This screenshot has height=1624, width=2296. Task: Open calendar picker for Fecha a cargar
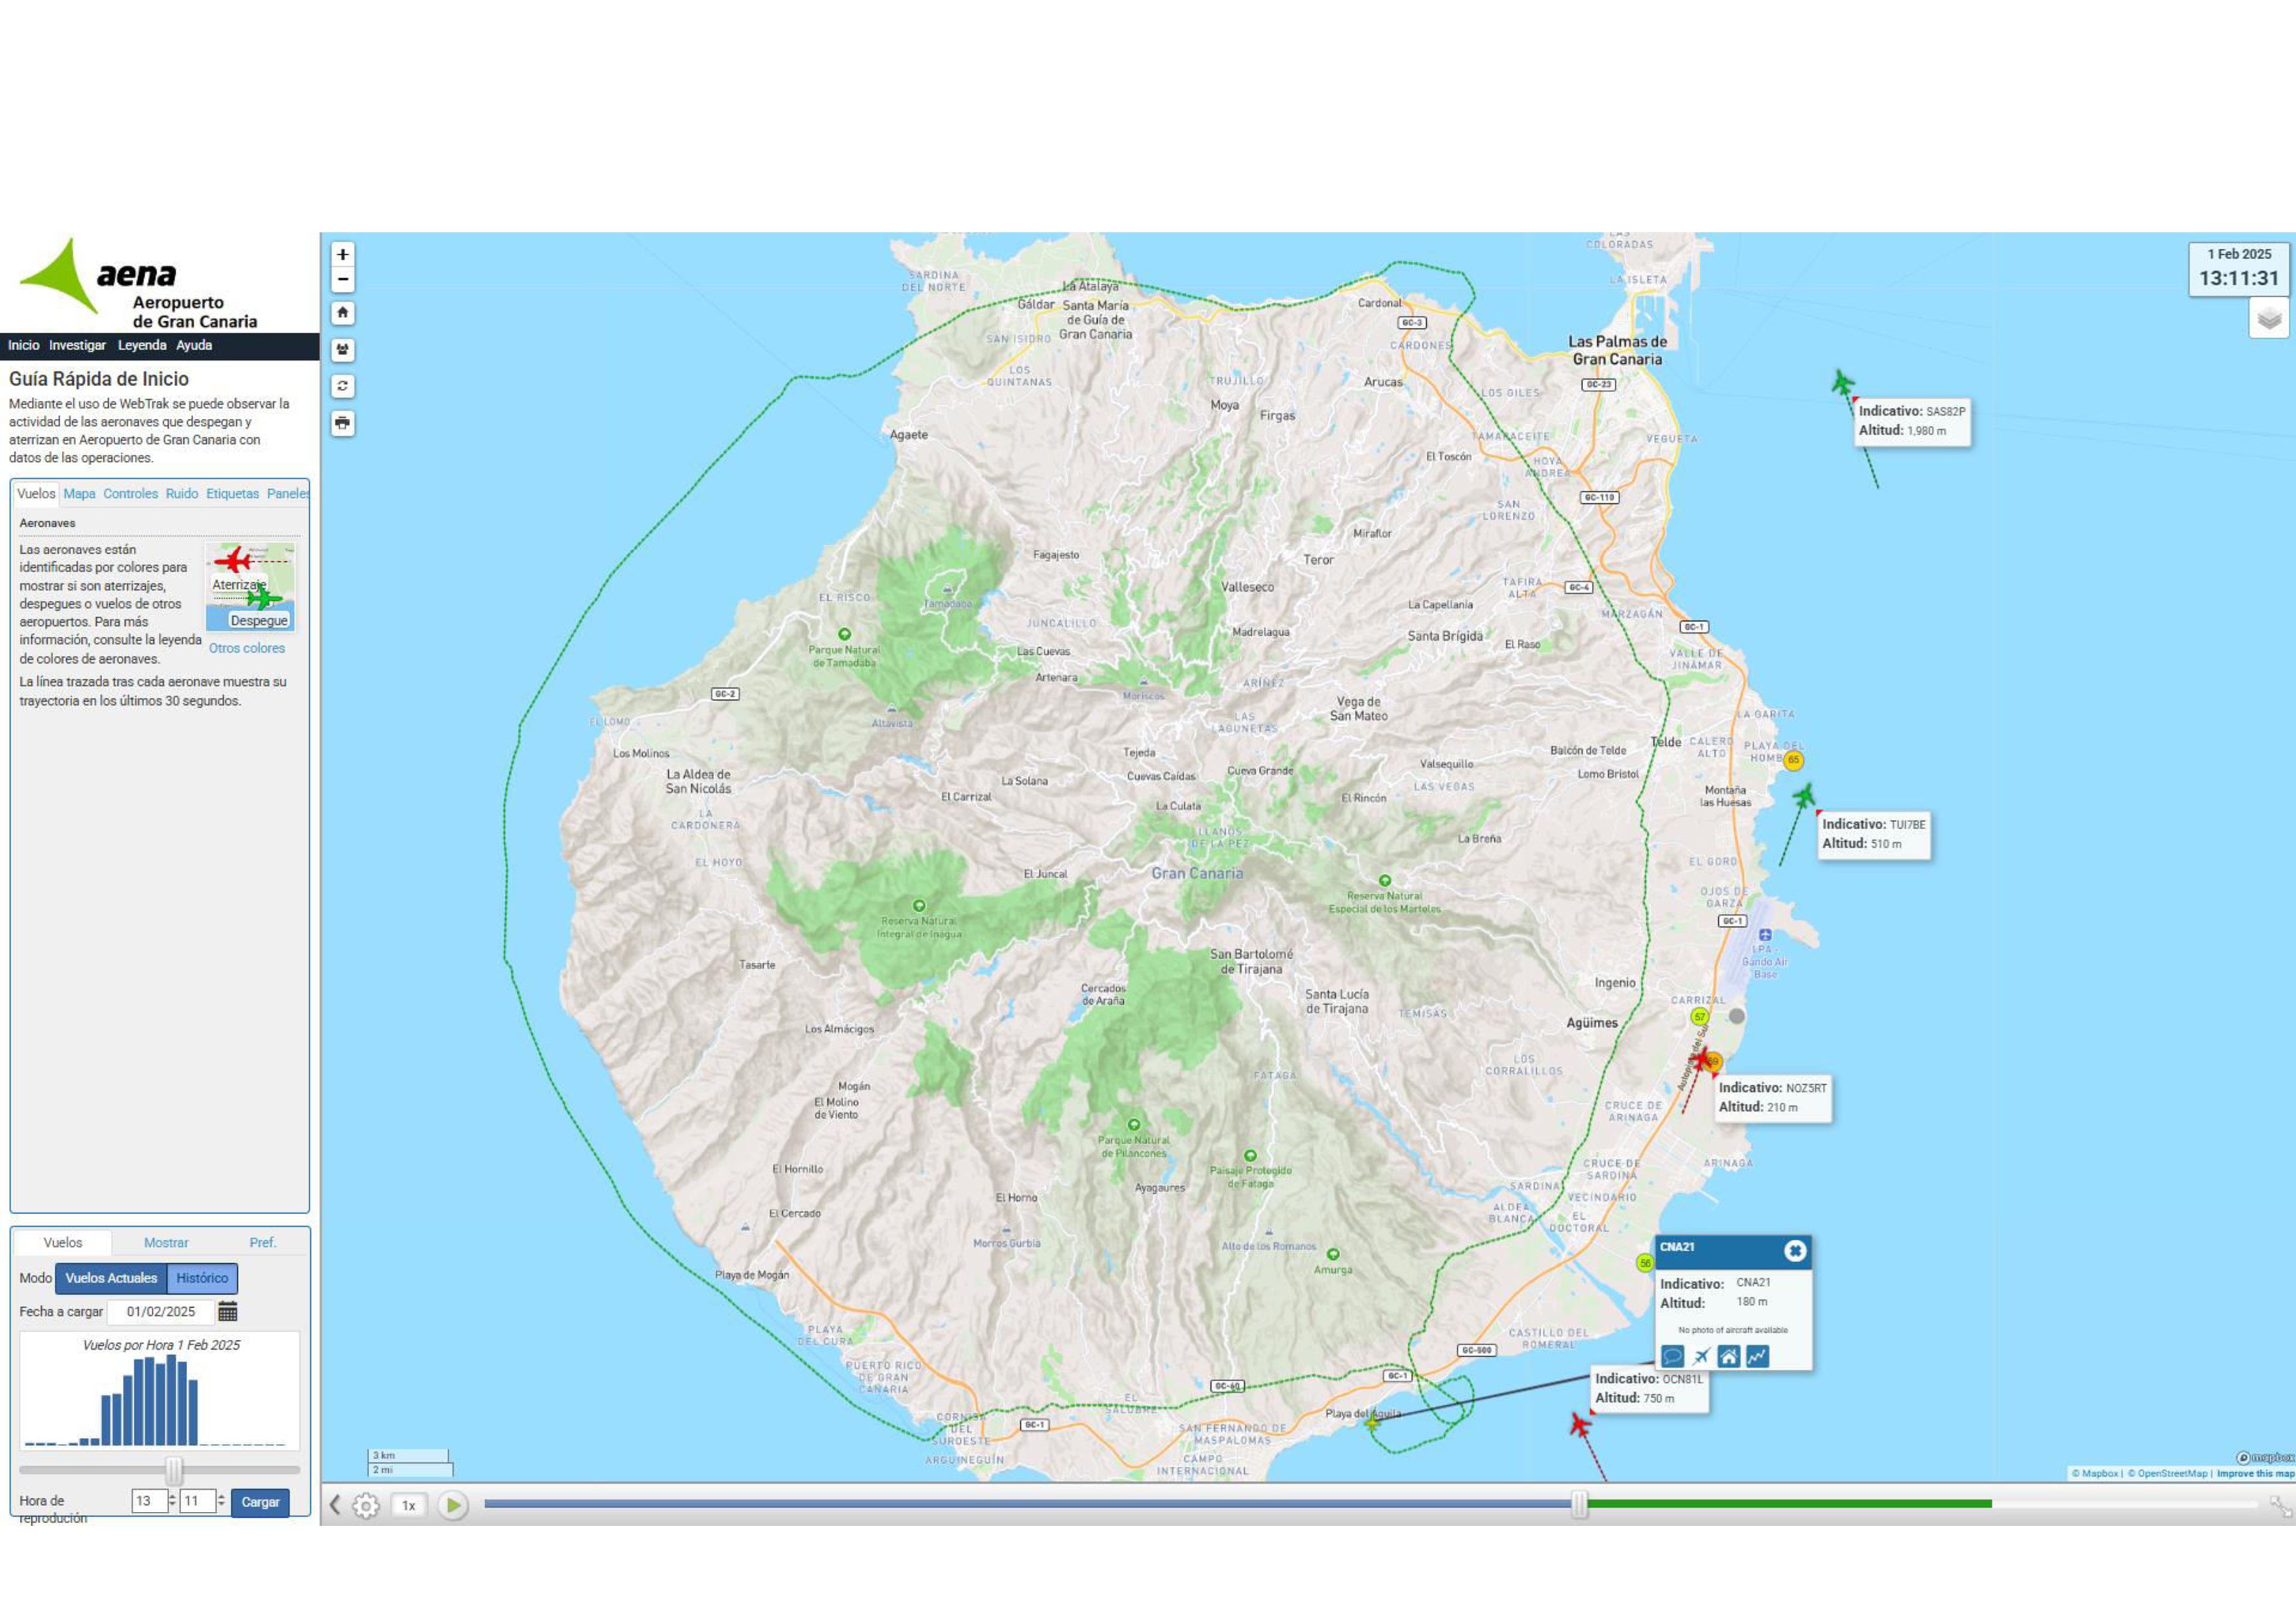(x=228, y=1311)
